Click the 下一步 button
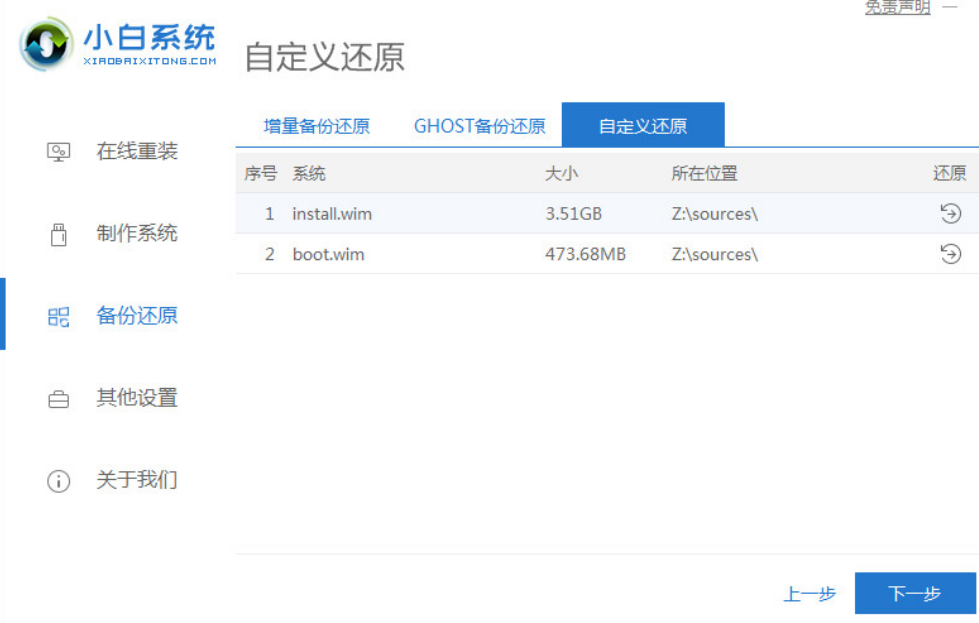The image size is (979, 623). (914, 593)
